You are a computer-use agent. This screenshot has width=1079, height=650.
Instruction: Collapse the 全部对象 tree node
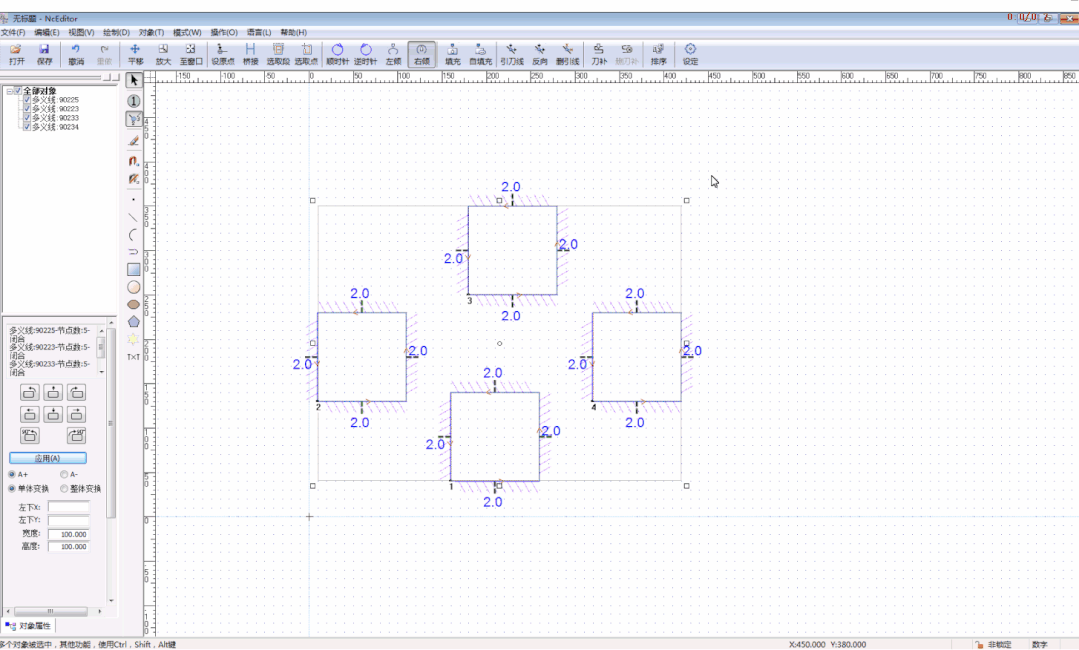pos(9,91)
